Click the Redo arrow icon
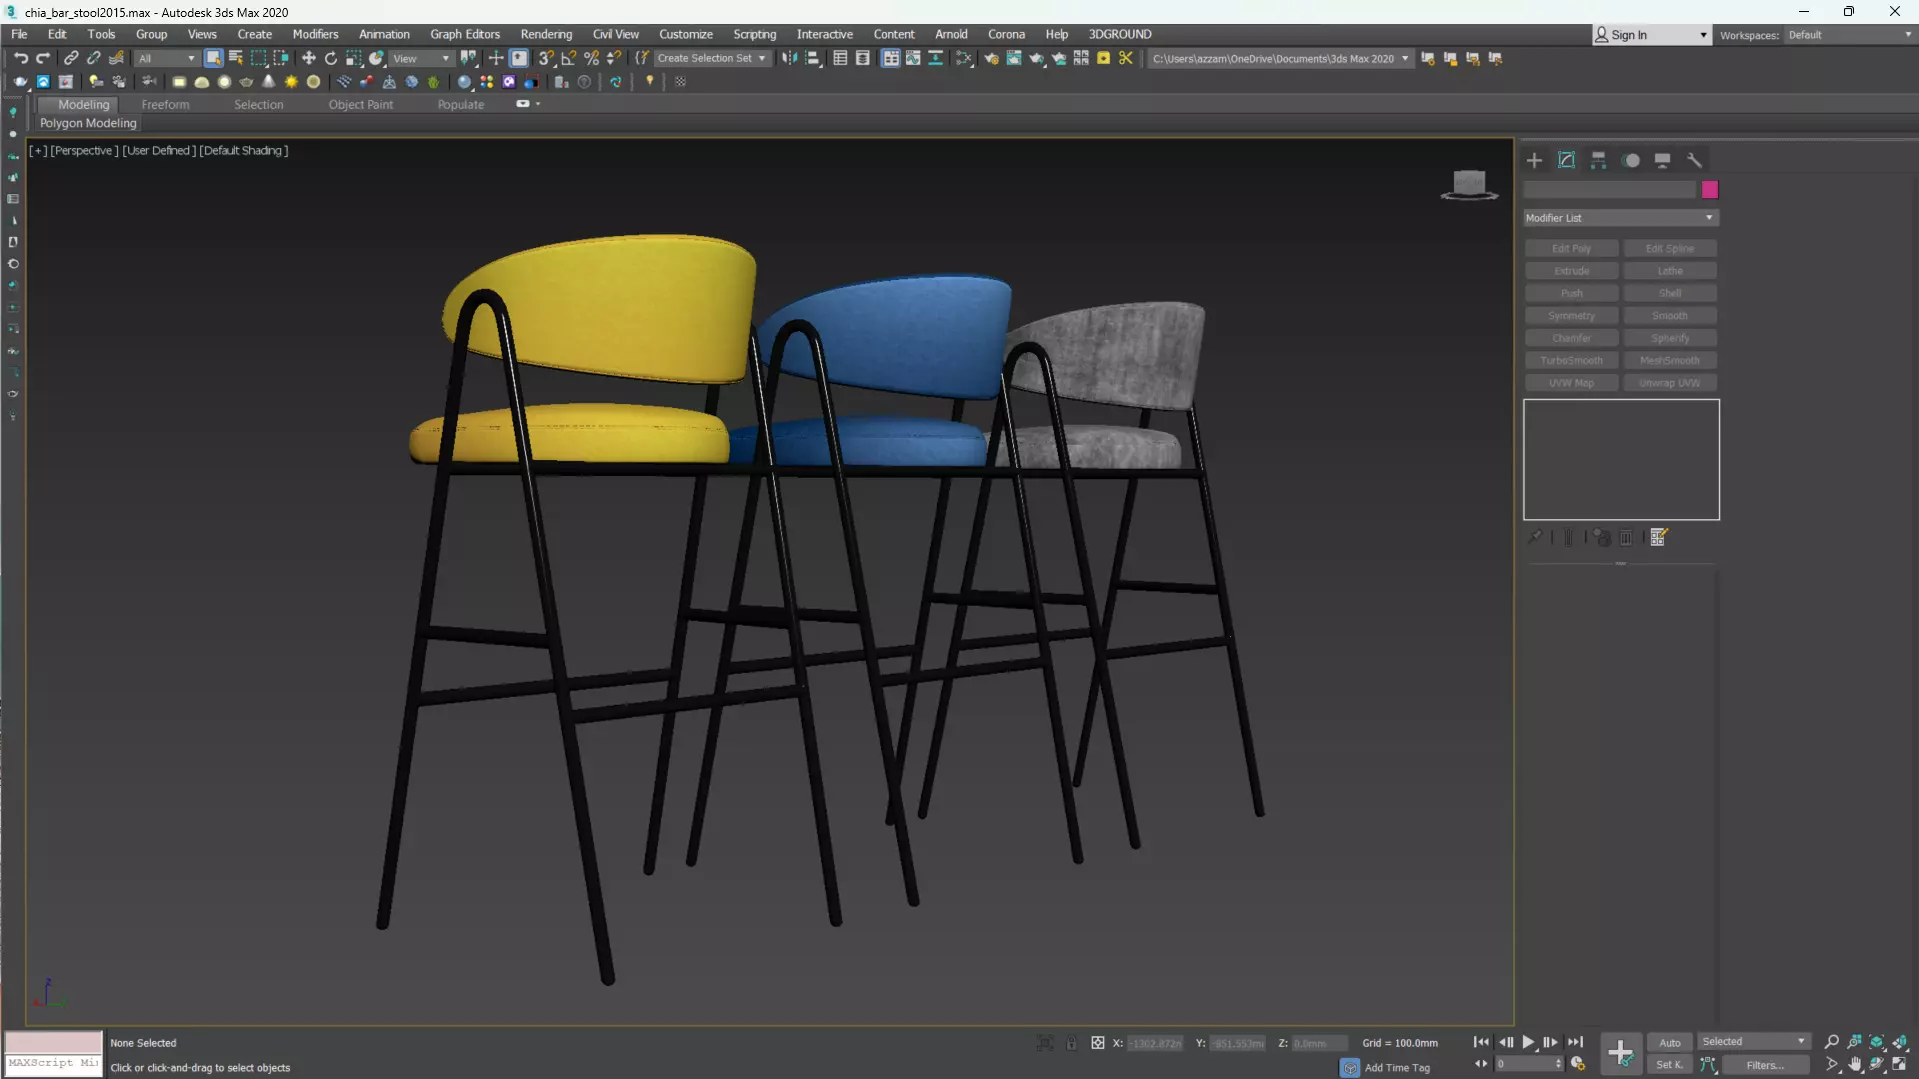The width and height of the screenshot is (1919, 1079). (43, 58)
